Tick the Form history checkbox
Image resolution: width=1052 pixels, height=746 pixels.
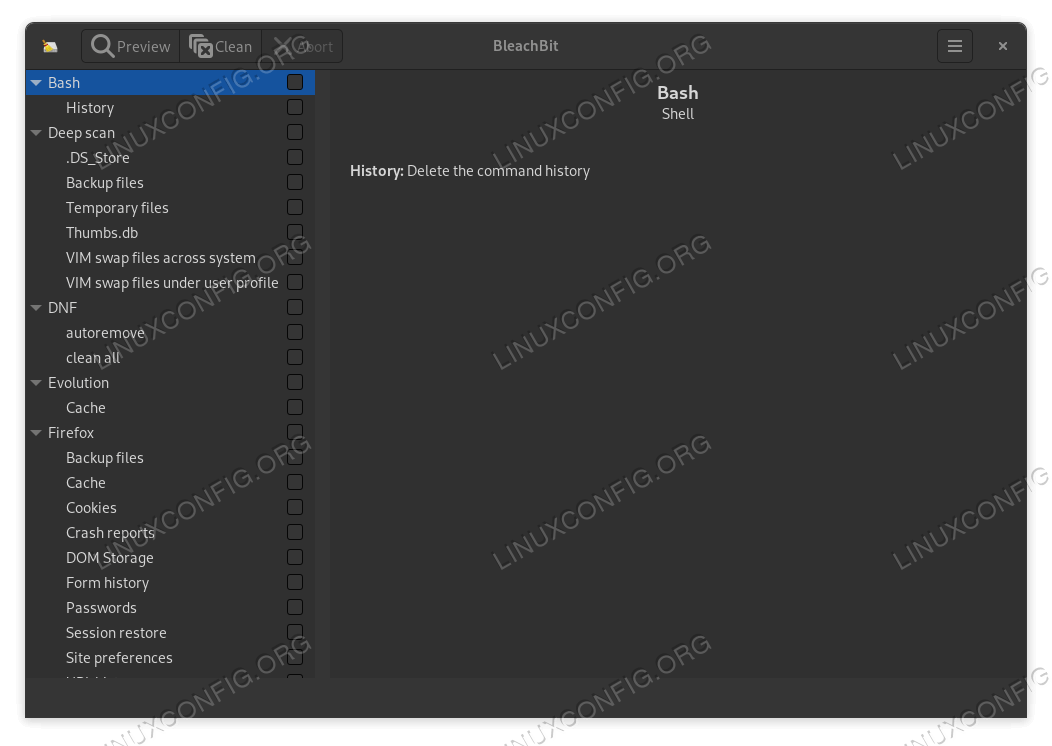295,582
